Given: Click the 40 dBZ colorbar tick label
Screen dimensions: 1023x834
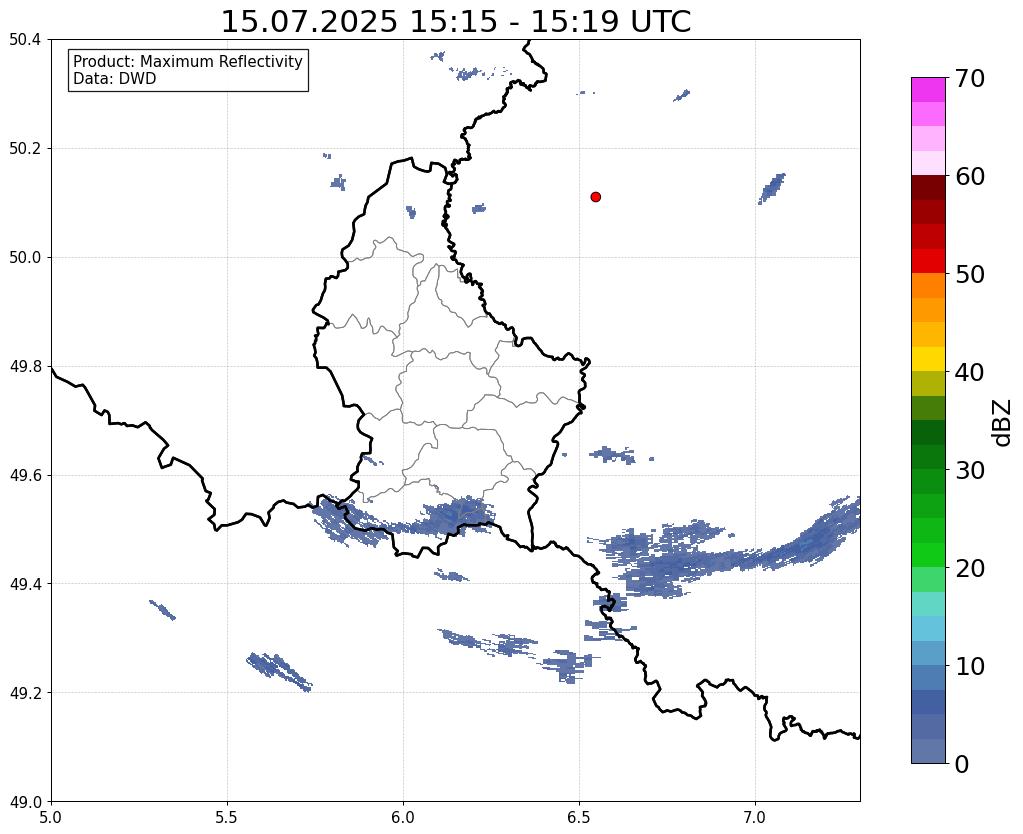Looking at the screenshot, I should point(970,372).
